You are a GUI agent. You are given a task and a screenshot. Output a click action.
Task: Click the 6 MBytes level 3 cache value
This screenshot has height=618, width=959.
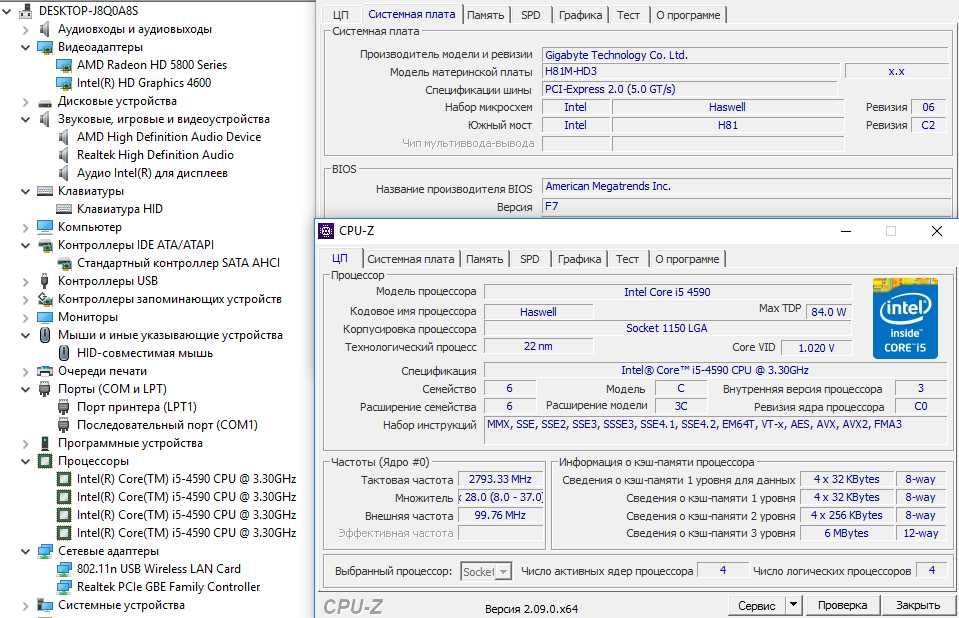point(846,534)
